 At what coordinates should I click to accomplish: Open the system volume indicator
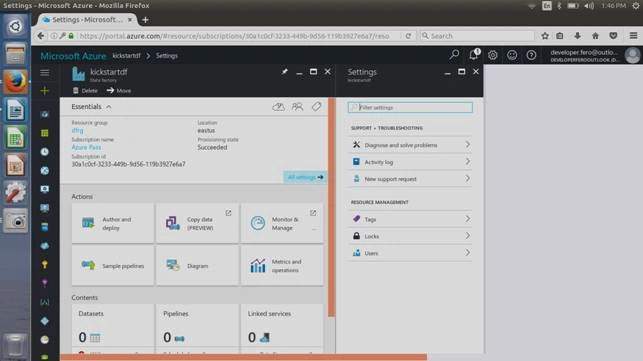pos(589,6)
